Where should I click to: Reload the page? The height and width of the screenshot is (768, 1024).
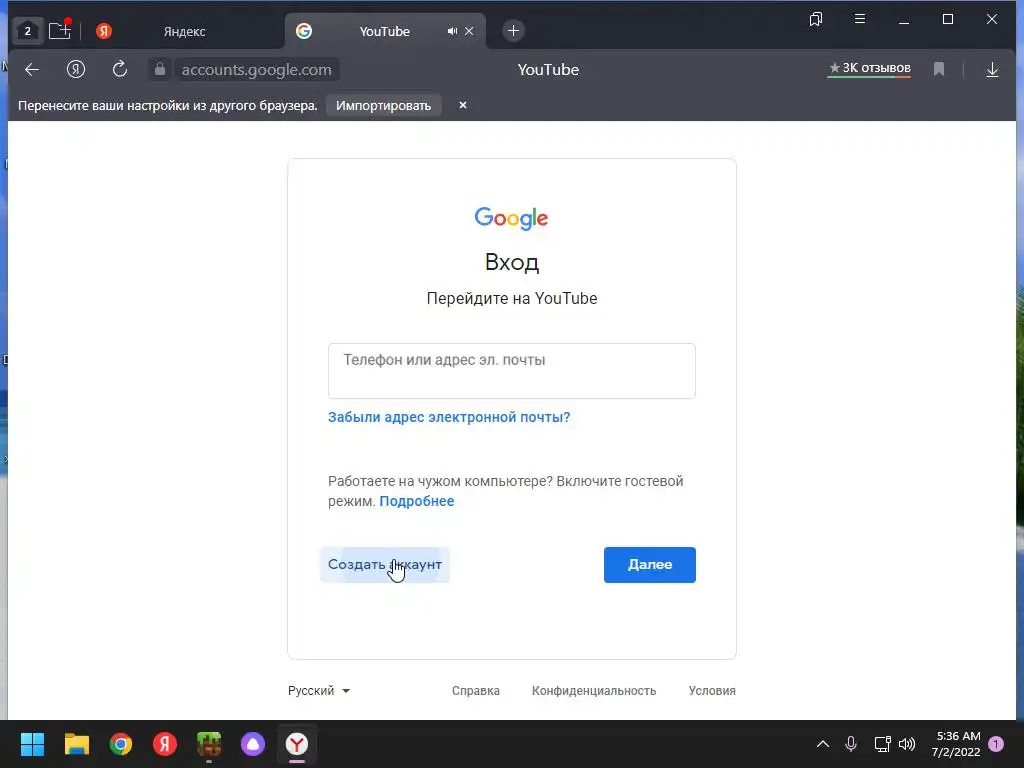pos(120,69)
